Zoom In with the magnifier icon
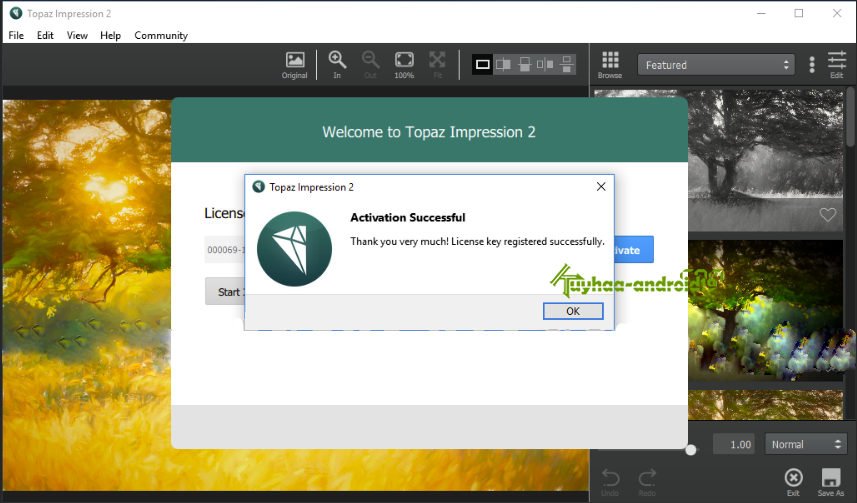Image resolution: width=857 pixels, height=503 pixels. pyautogui.click(x=337, y=65)
